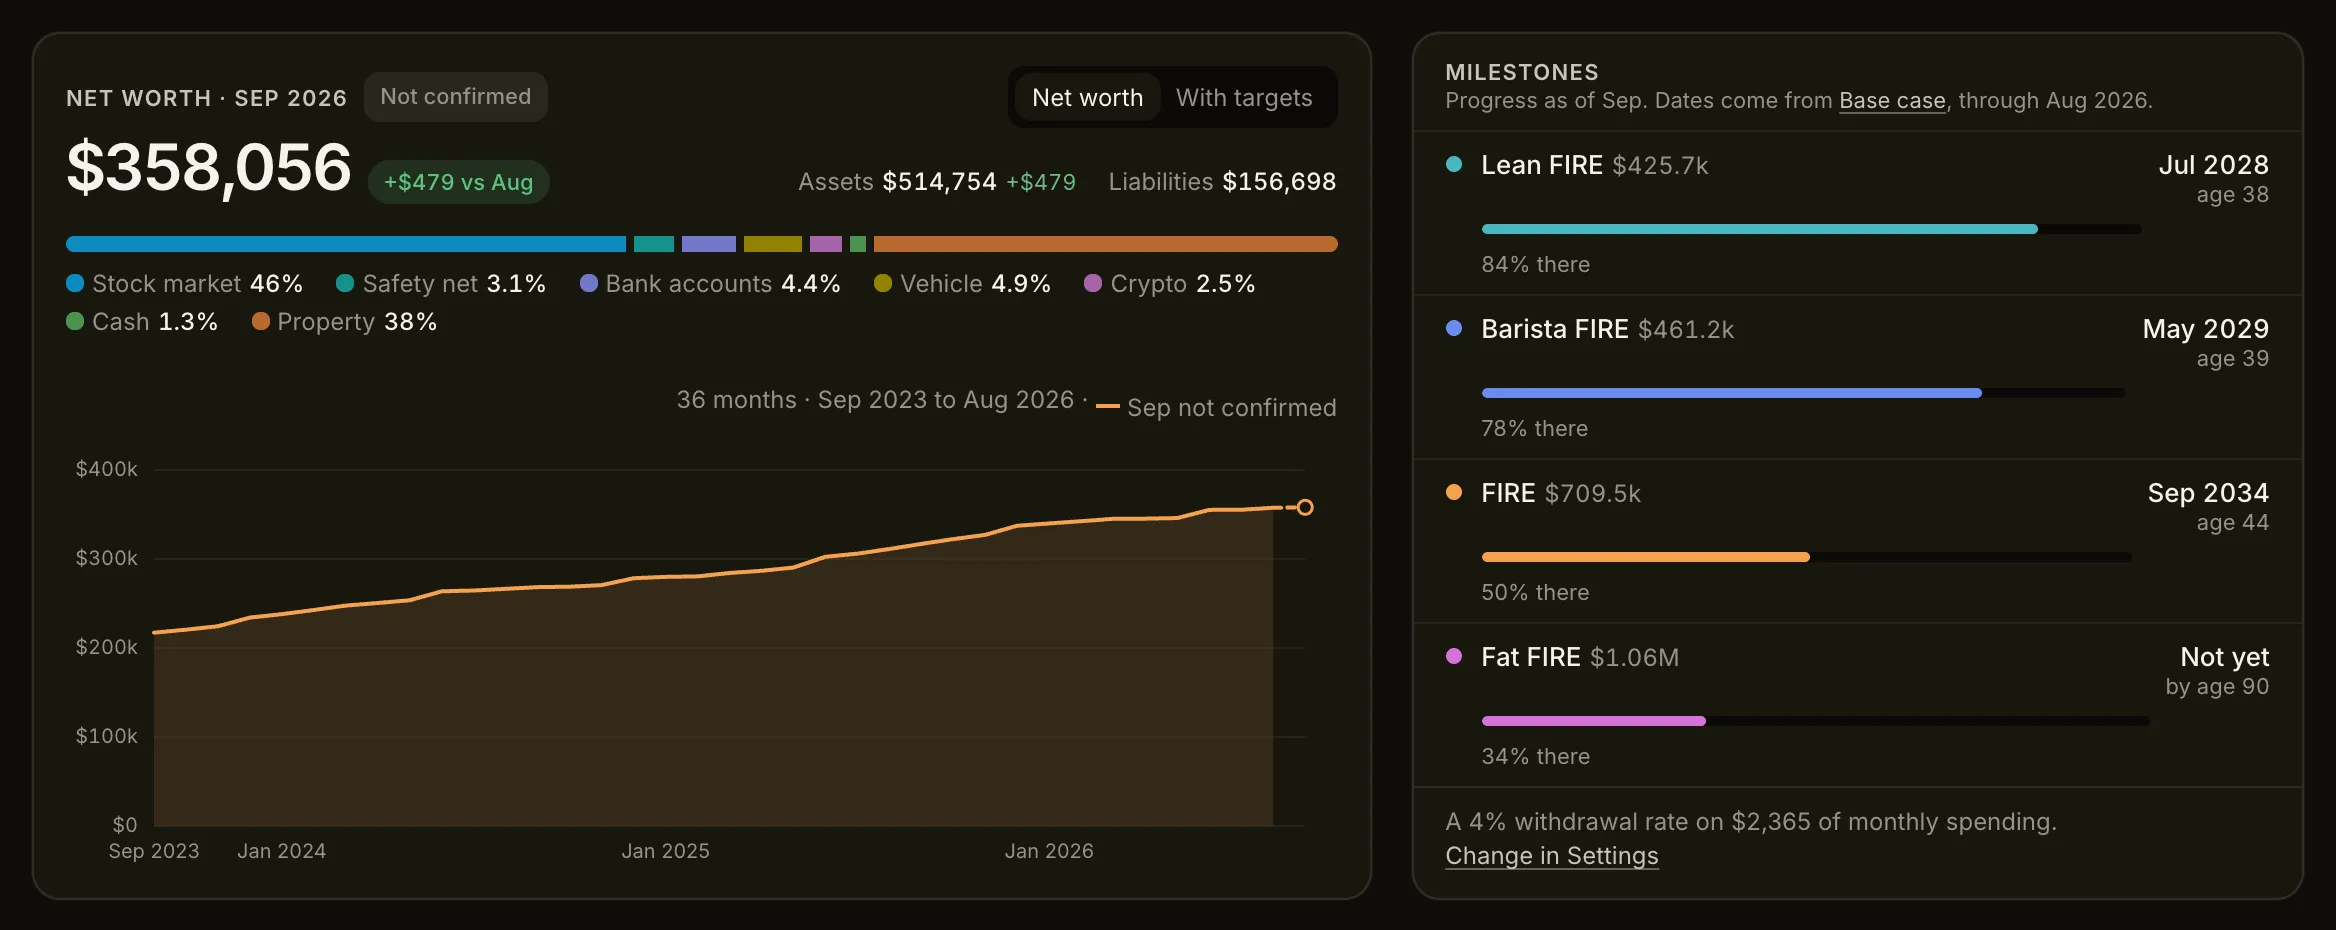Click the $358,056 net worth total

pyautogui.click(x=209, y=167)
